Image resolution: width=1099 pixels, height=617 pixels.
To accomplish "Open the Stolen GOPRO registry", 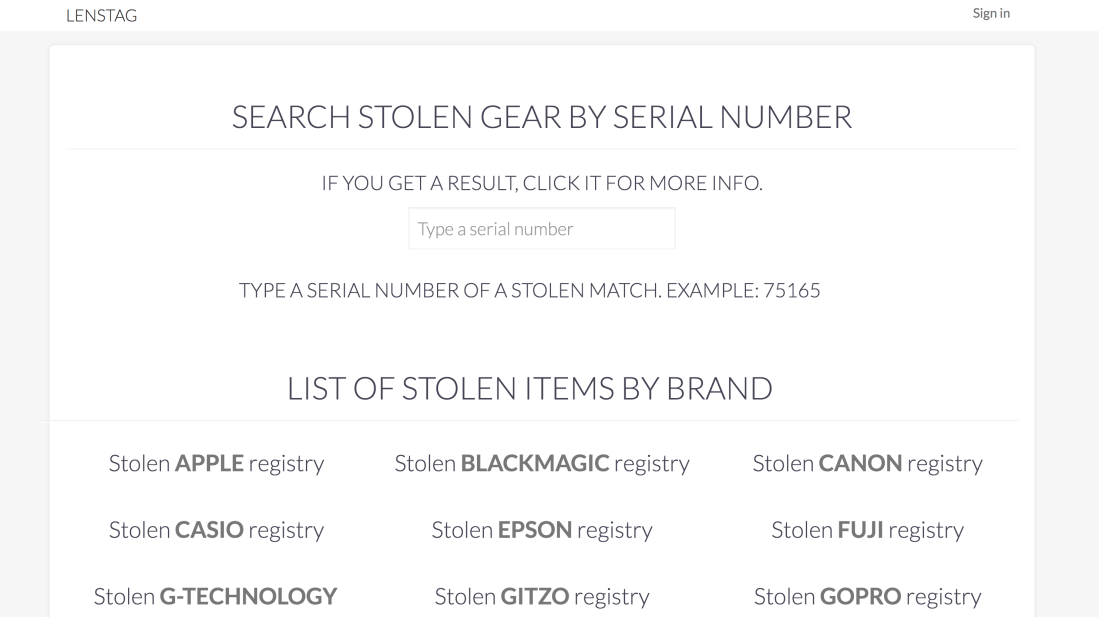I will click(867, 597).
